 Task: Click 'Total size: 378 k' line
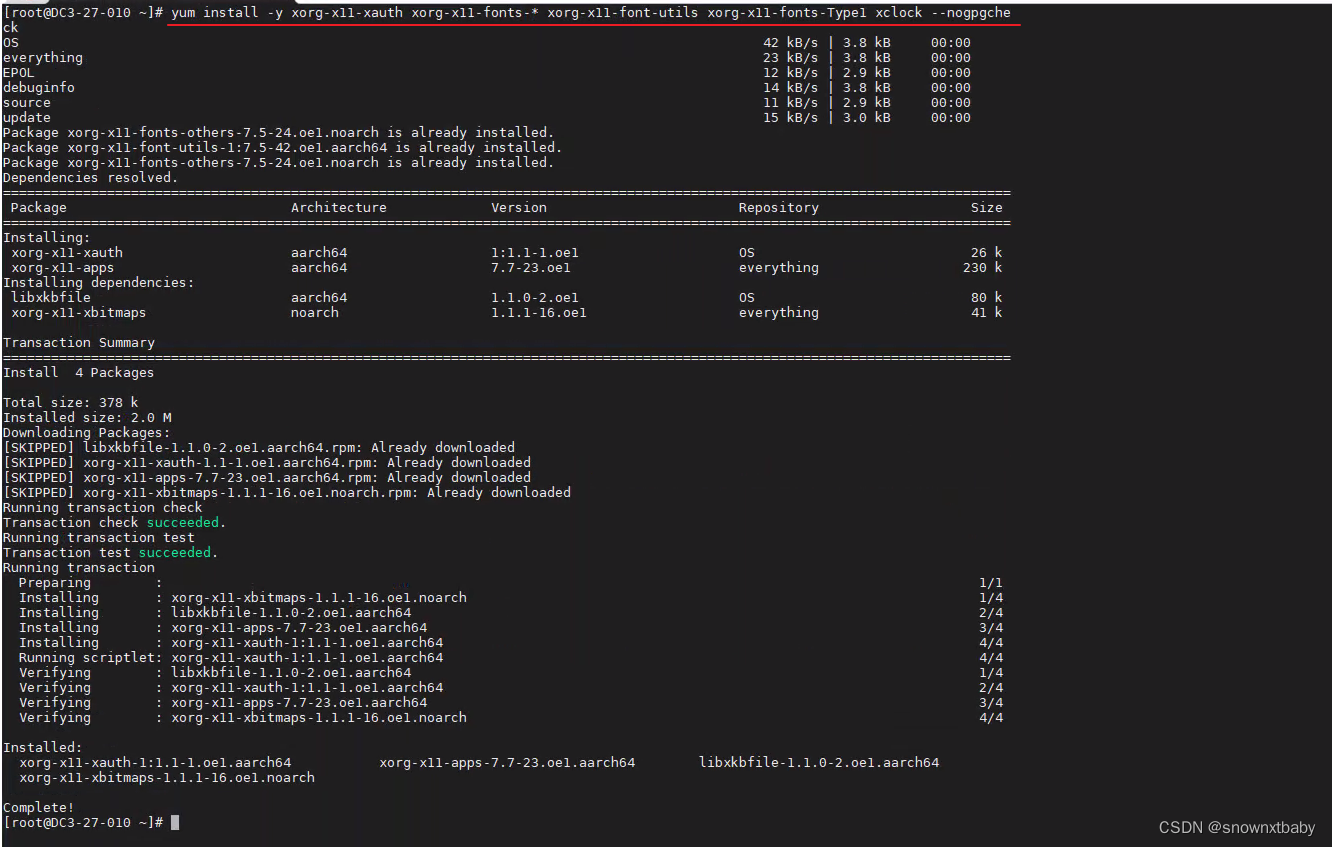tap(71, 403)
